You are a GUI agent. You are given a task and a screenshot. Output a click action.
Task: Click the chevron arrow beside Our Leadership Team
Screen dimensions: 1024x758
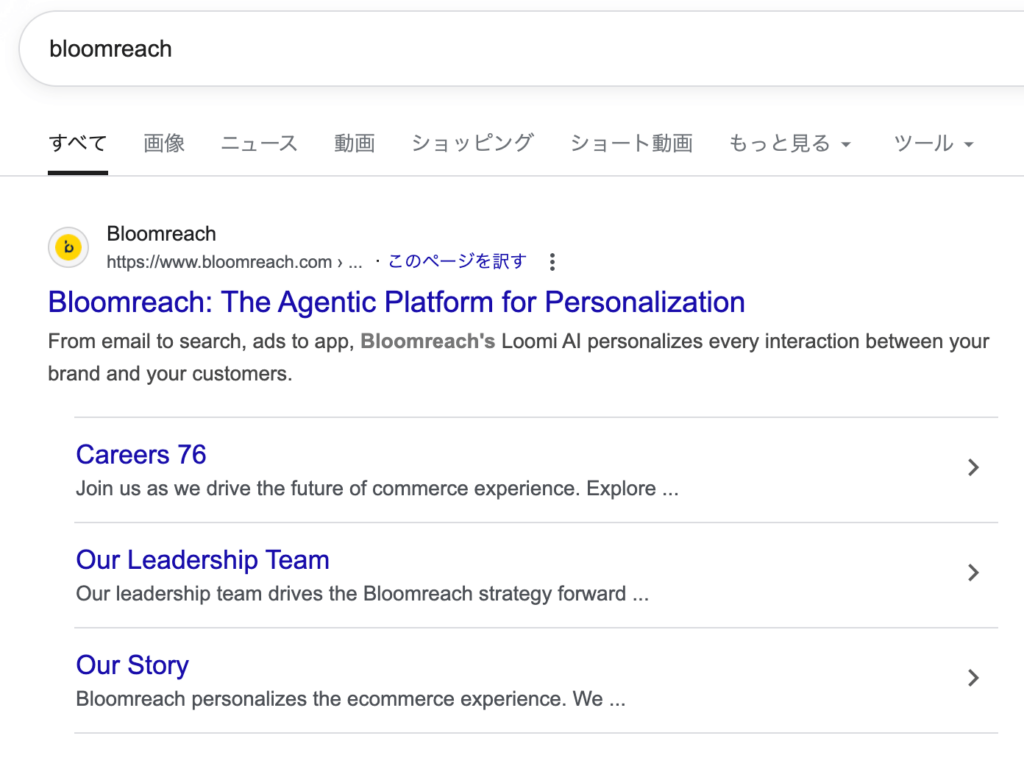pos(972,573)
